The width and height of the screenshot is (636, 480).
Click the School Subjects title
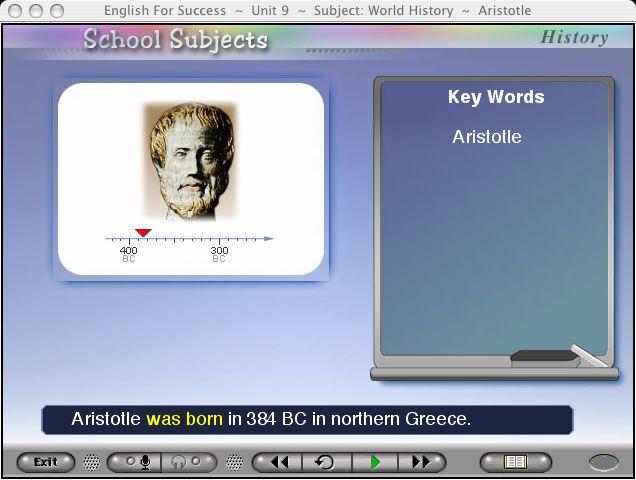tap(176, 40)
